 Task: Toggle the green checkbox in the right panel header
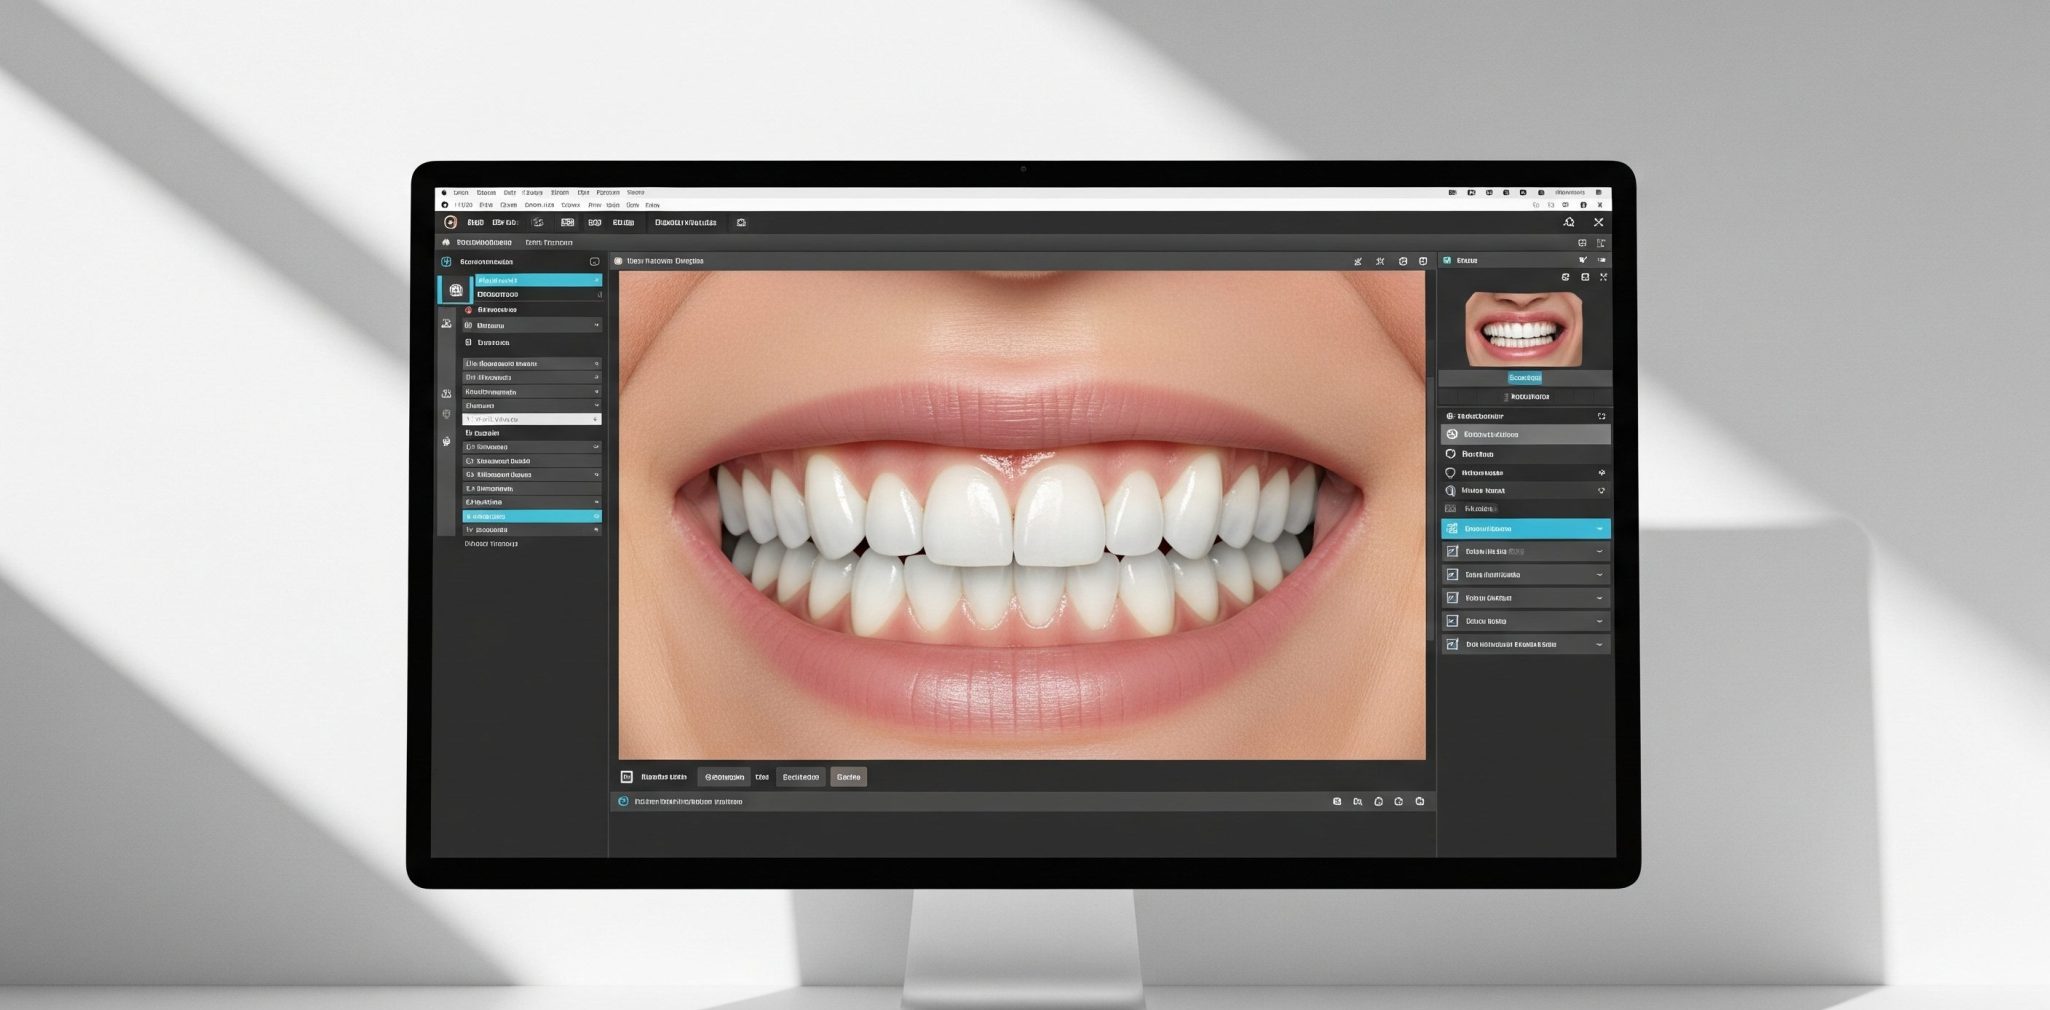click(x=1447, y=260)
